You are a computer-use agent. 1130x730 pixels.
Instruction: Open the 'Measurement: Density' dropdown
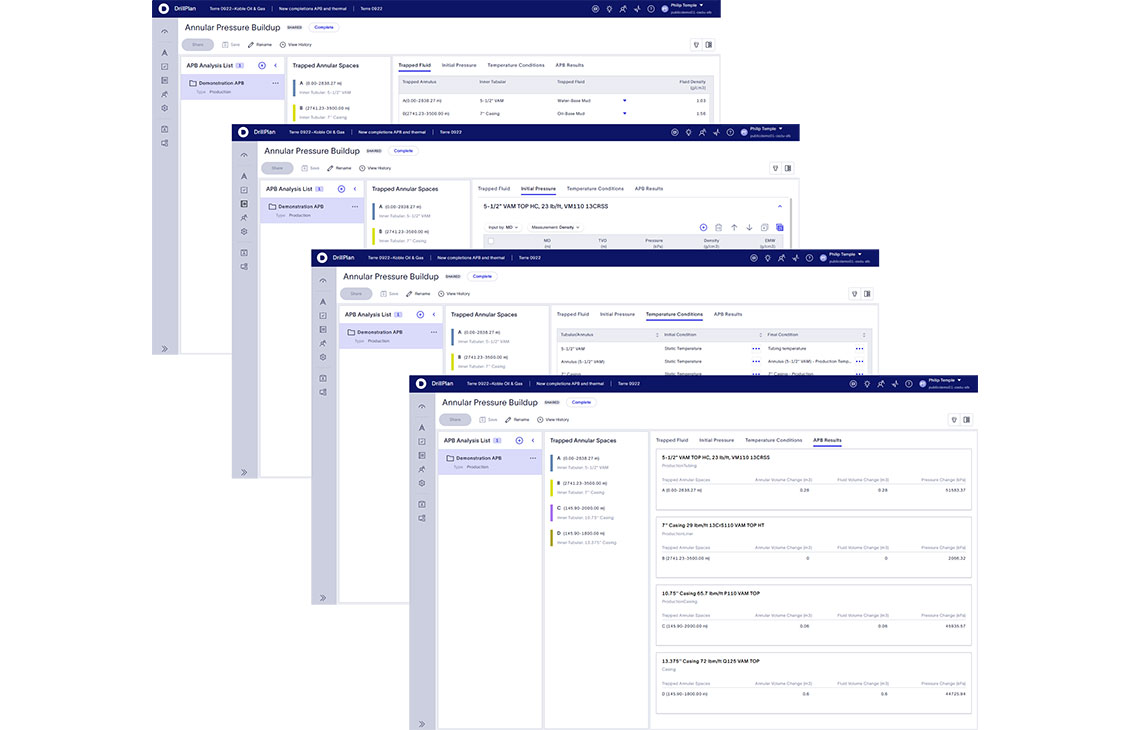(x=555, y=227)
